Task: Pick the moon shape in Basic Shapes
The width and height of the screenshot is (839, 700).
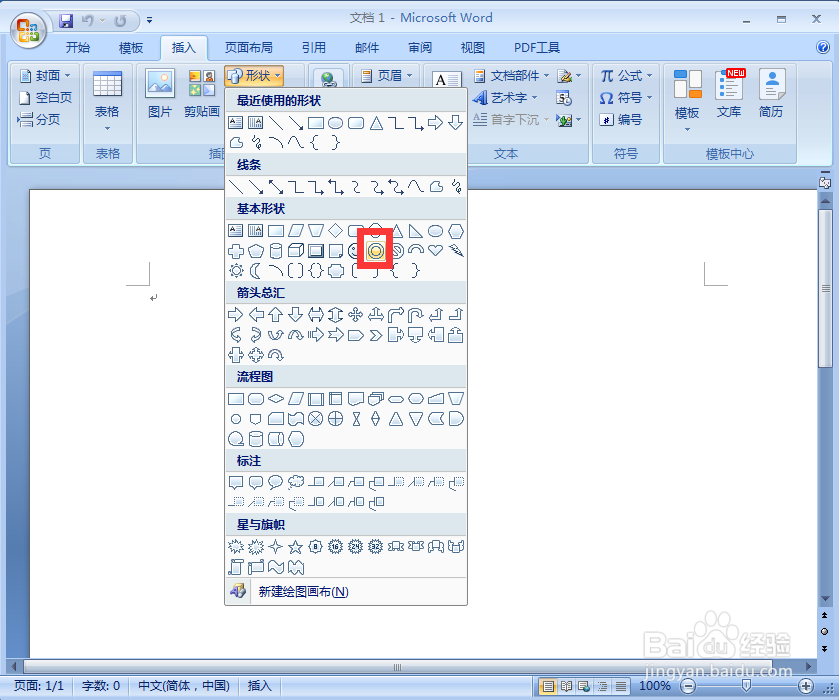Action: click(x=256, y=271)
